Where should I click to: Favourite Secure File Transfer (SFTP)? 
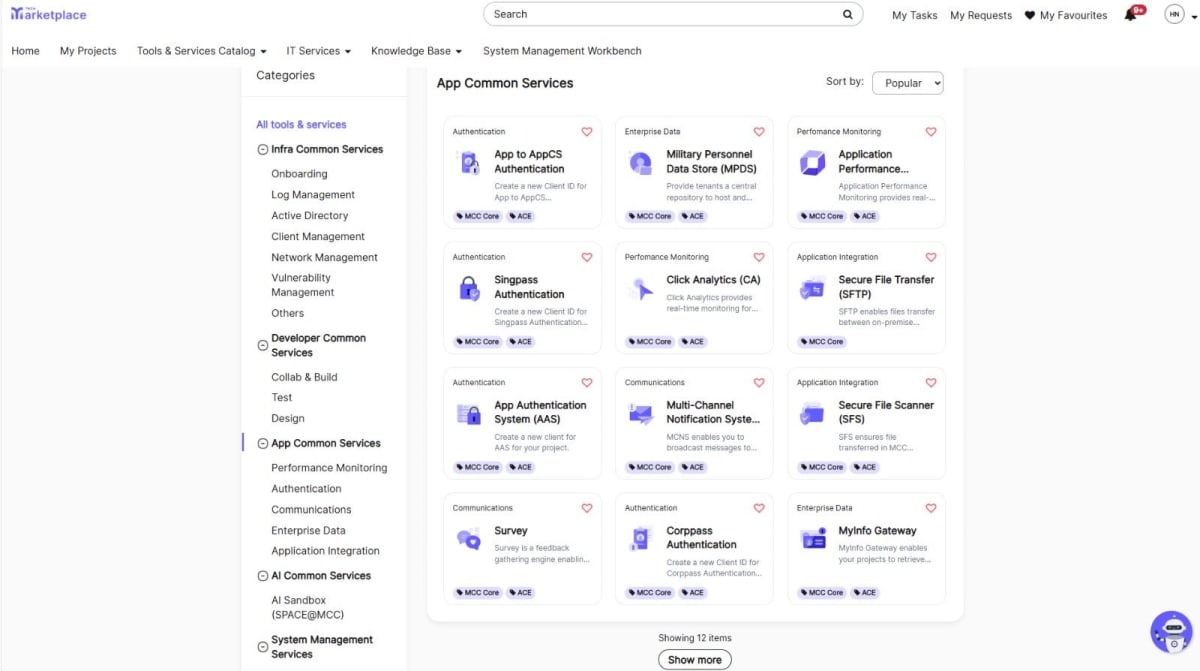[x=931, y=257]
